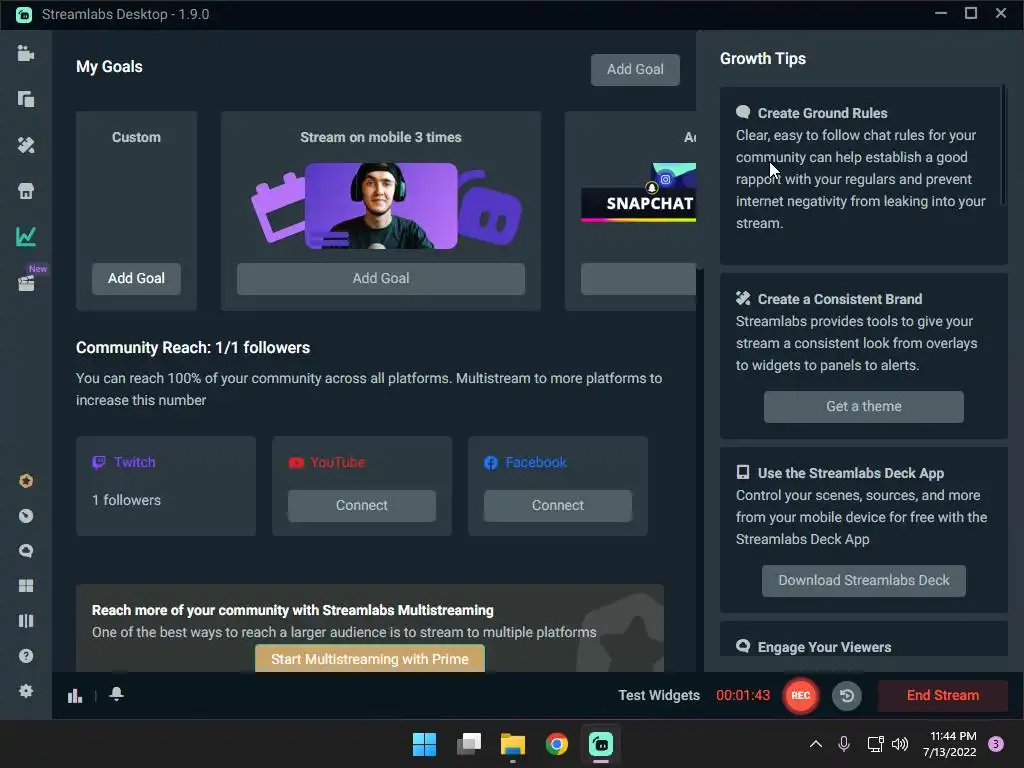Open the Prime star icon in the sidebar

click(x=25, y=481)
